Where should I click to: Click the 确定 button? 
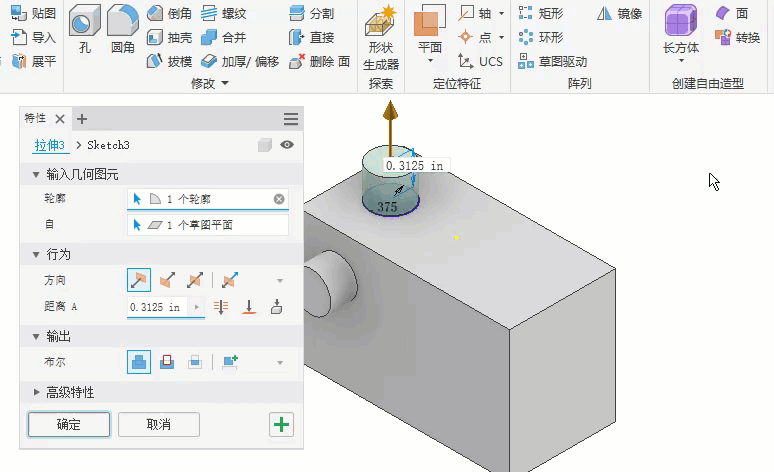coord(69,425)
